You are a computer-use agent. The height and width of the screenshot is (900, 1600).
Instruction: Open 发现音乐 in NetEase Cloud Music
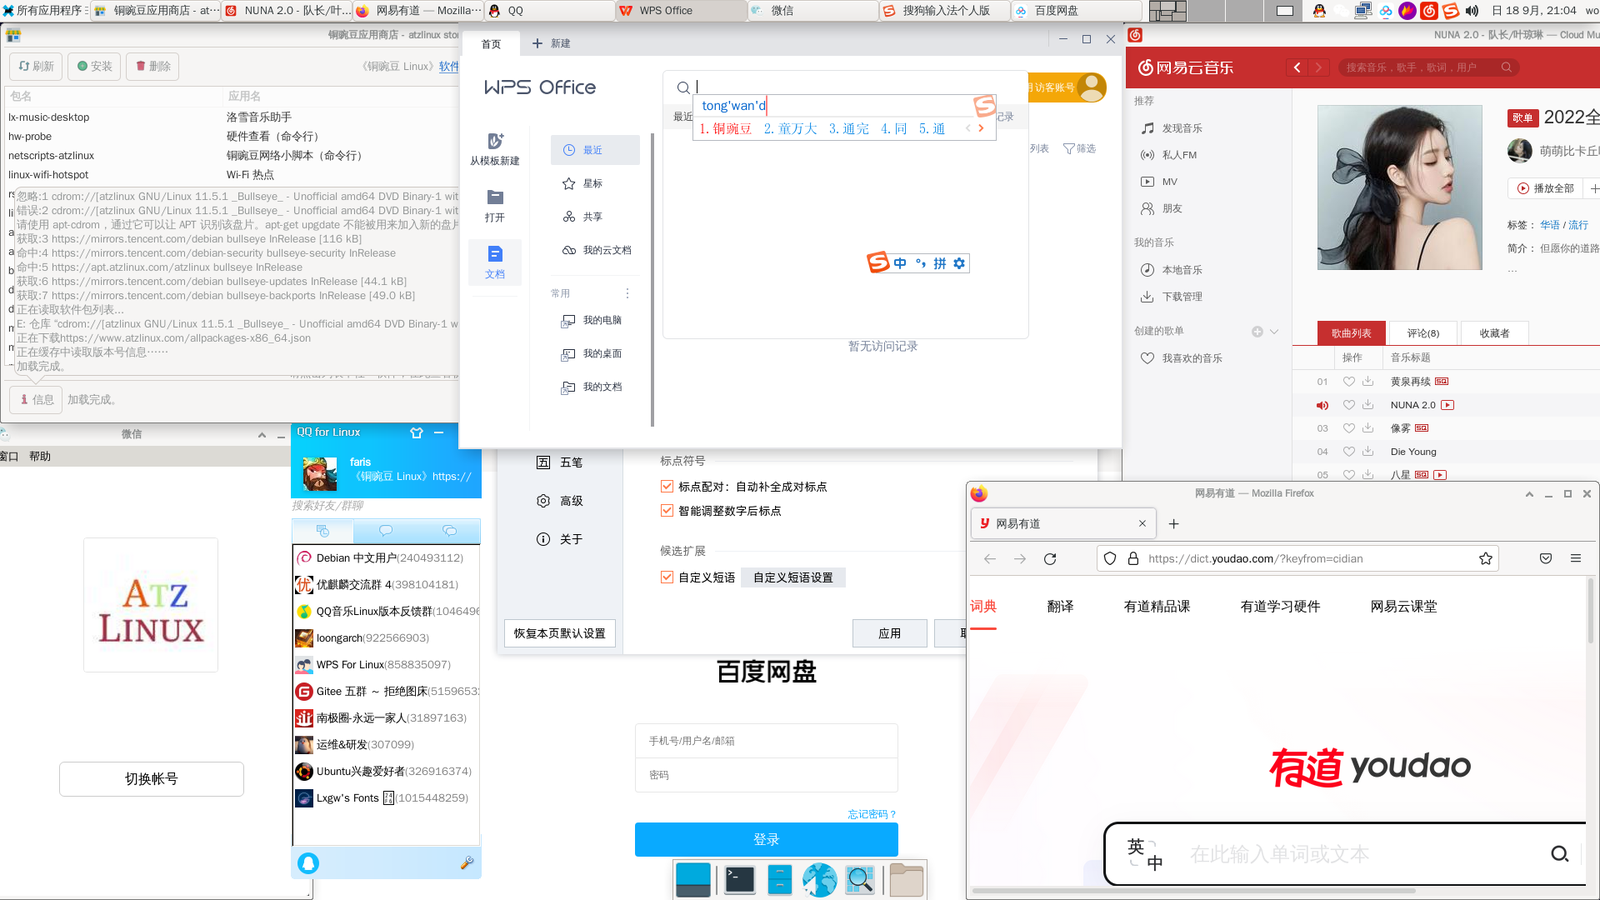click(1172, 129)
